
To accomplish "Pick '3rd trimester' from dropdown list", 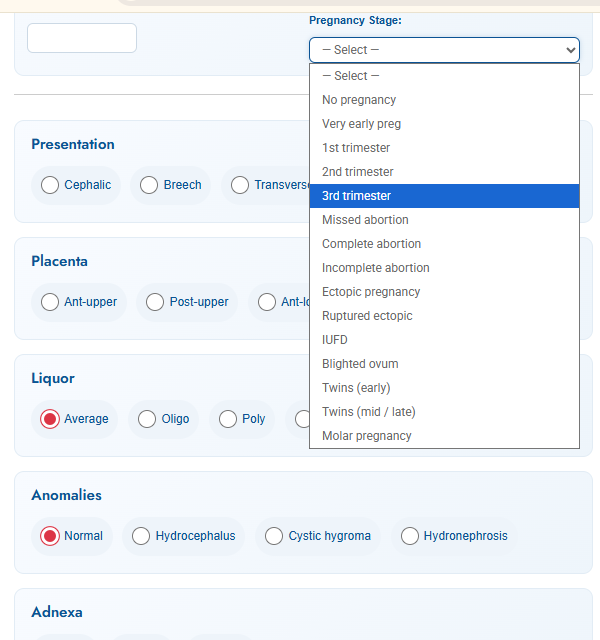I will (x=444, y=196).
